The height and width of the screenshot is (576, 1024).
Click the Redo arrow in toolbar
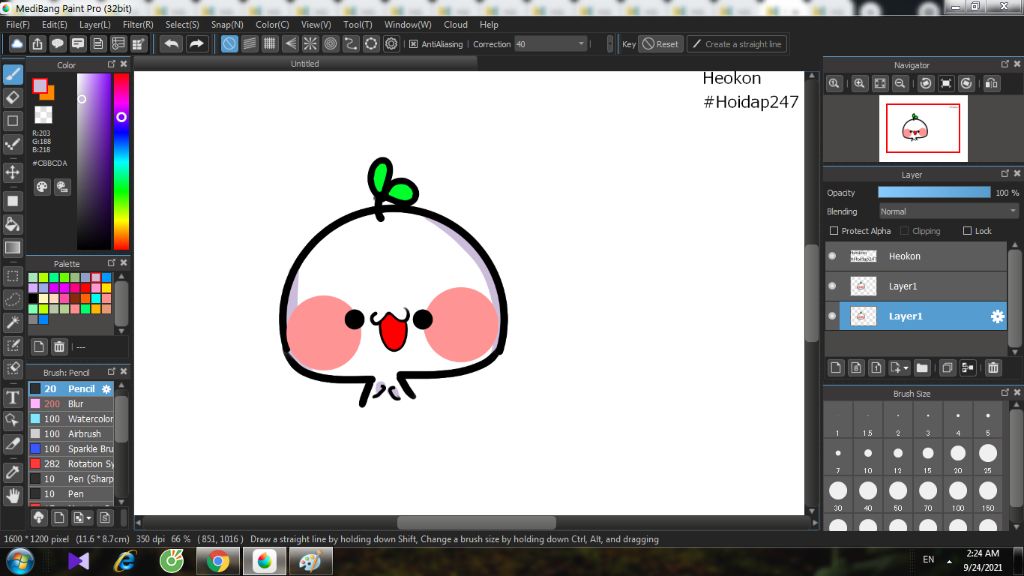click(x=196, y=44)
